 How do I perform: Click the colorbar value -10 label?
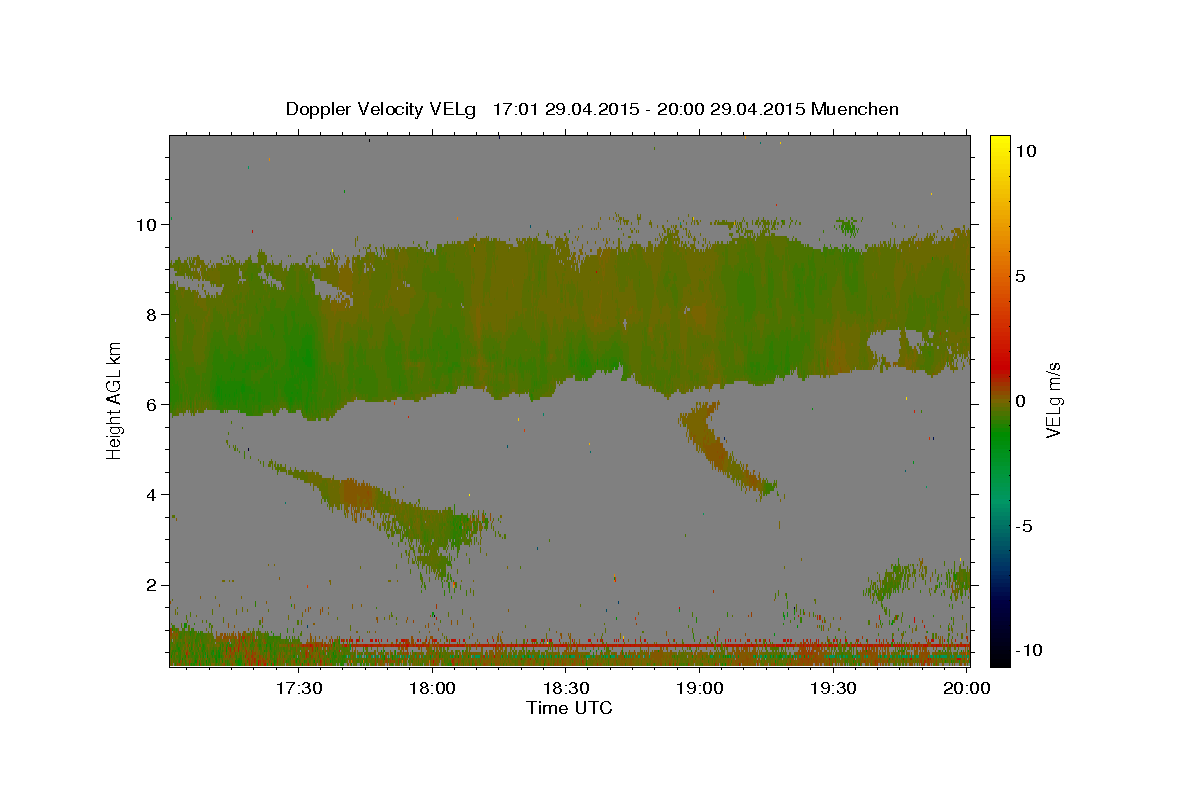pyautogui.click(x=1027, y=650)
